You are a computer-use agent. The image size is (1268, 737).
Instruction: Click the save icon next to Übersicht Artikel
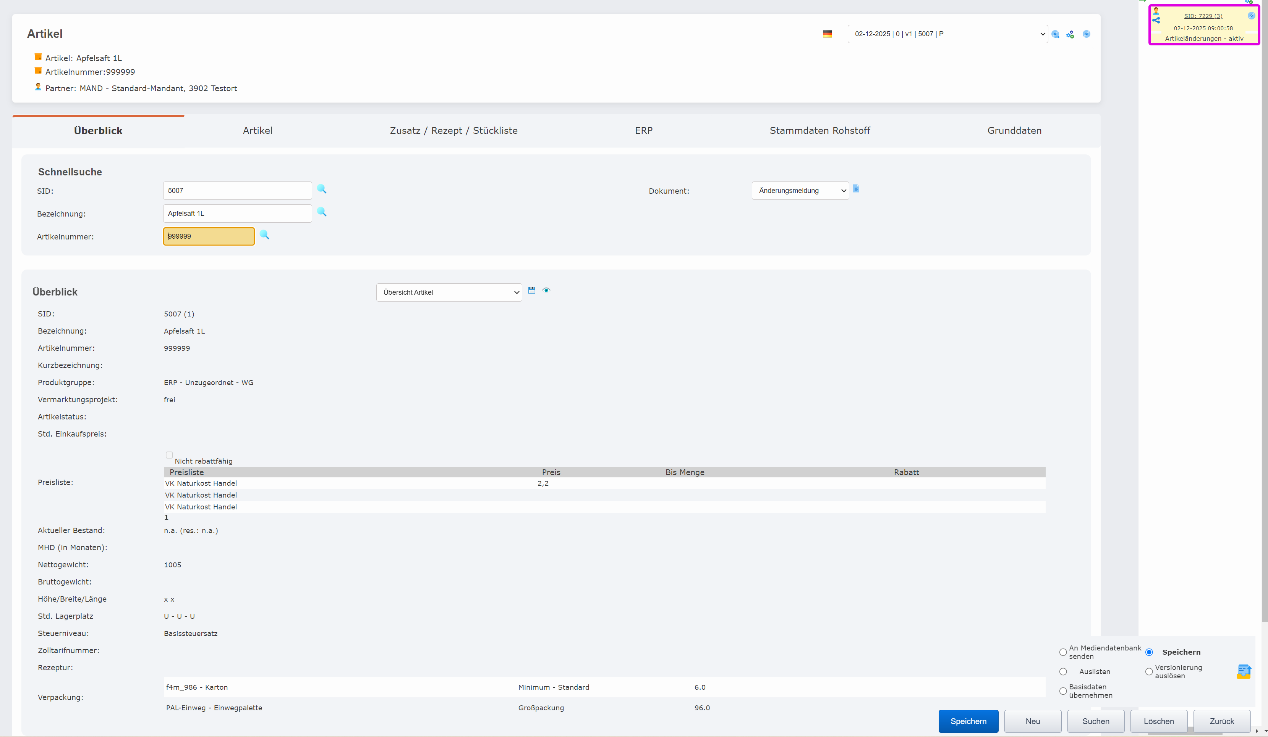532,290
